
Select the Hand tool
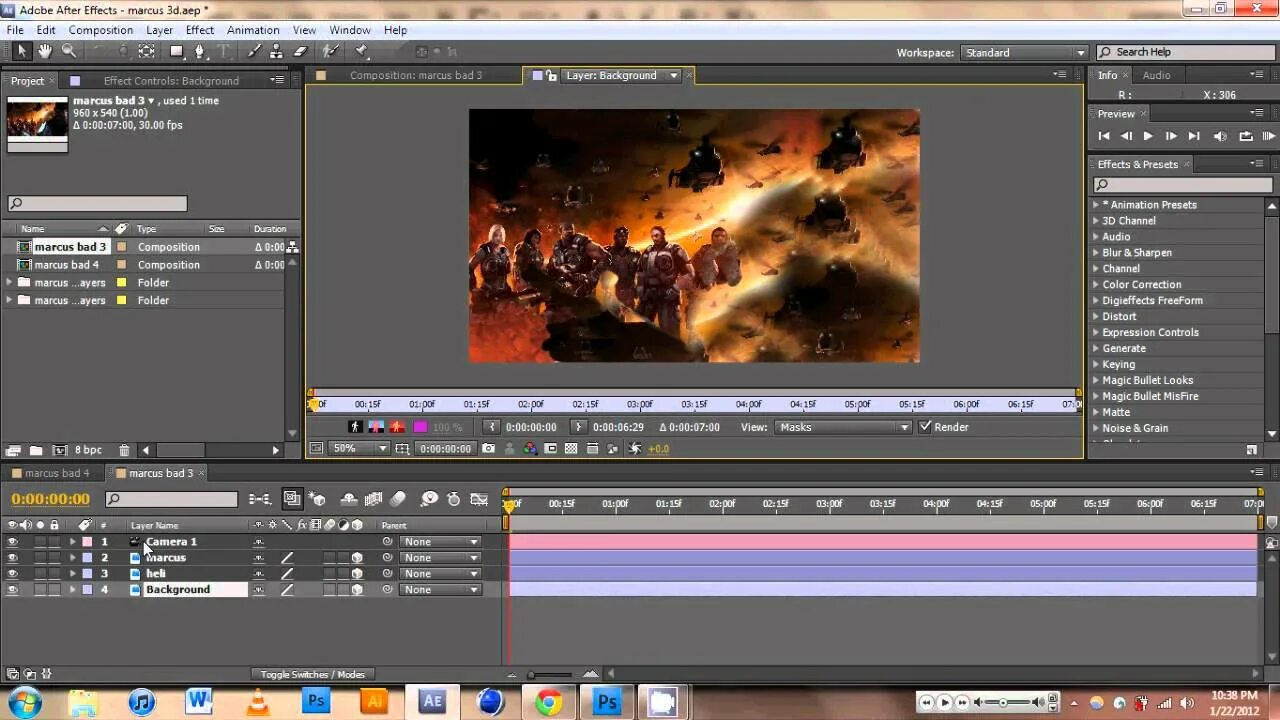[x=45, y=51]
